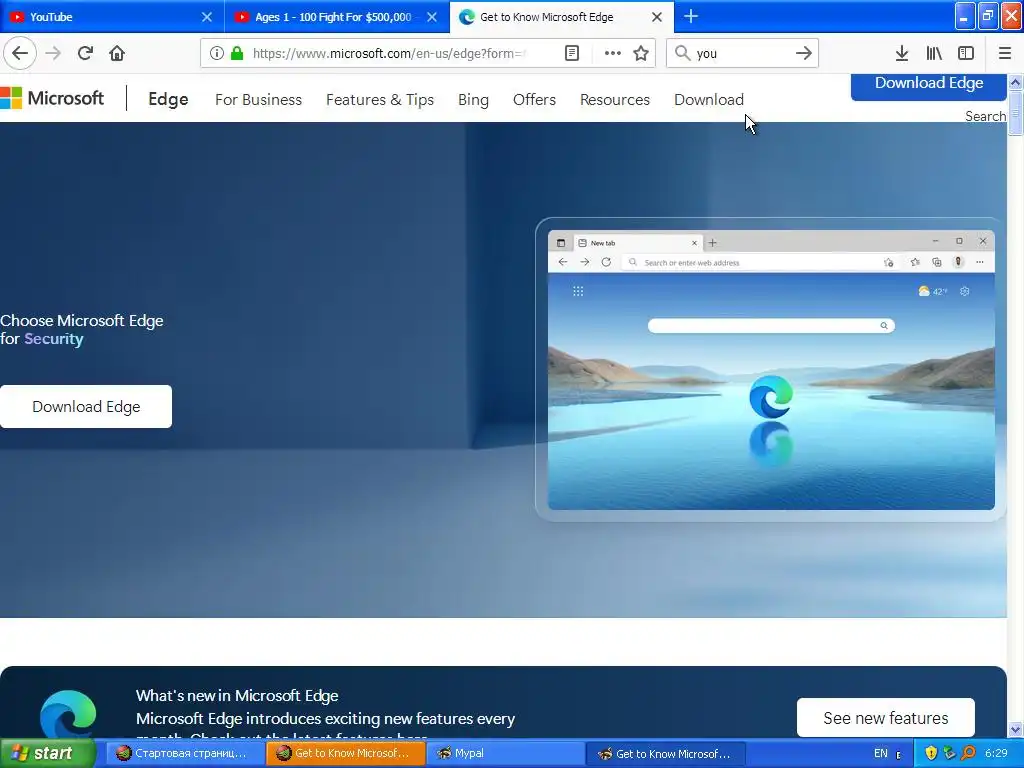Close the YouTube tab
The height and width of the screenshot is (768, 1024).
[x=206, y=17]
